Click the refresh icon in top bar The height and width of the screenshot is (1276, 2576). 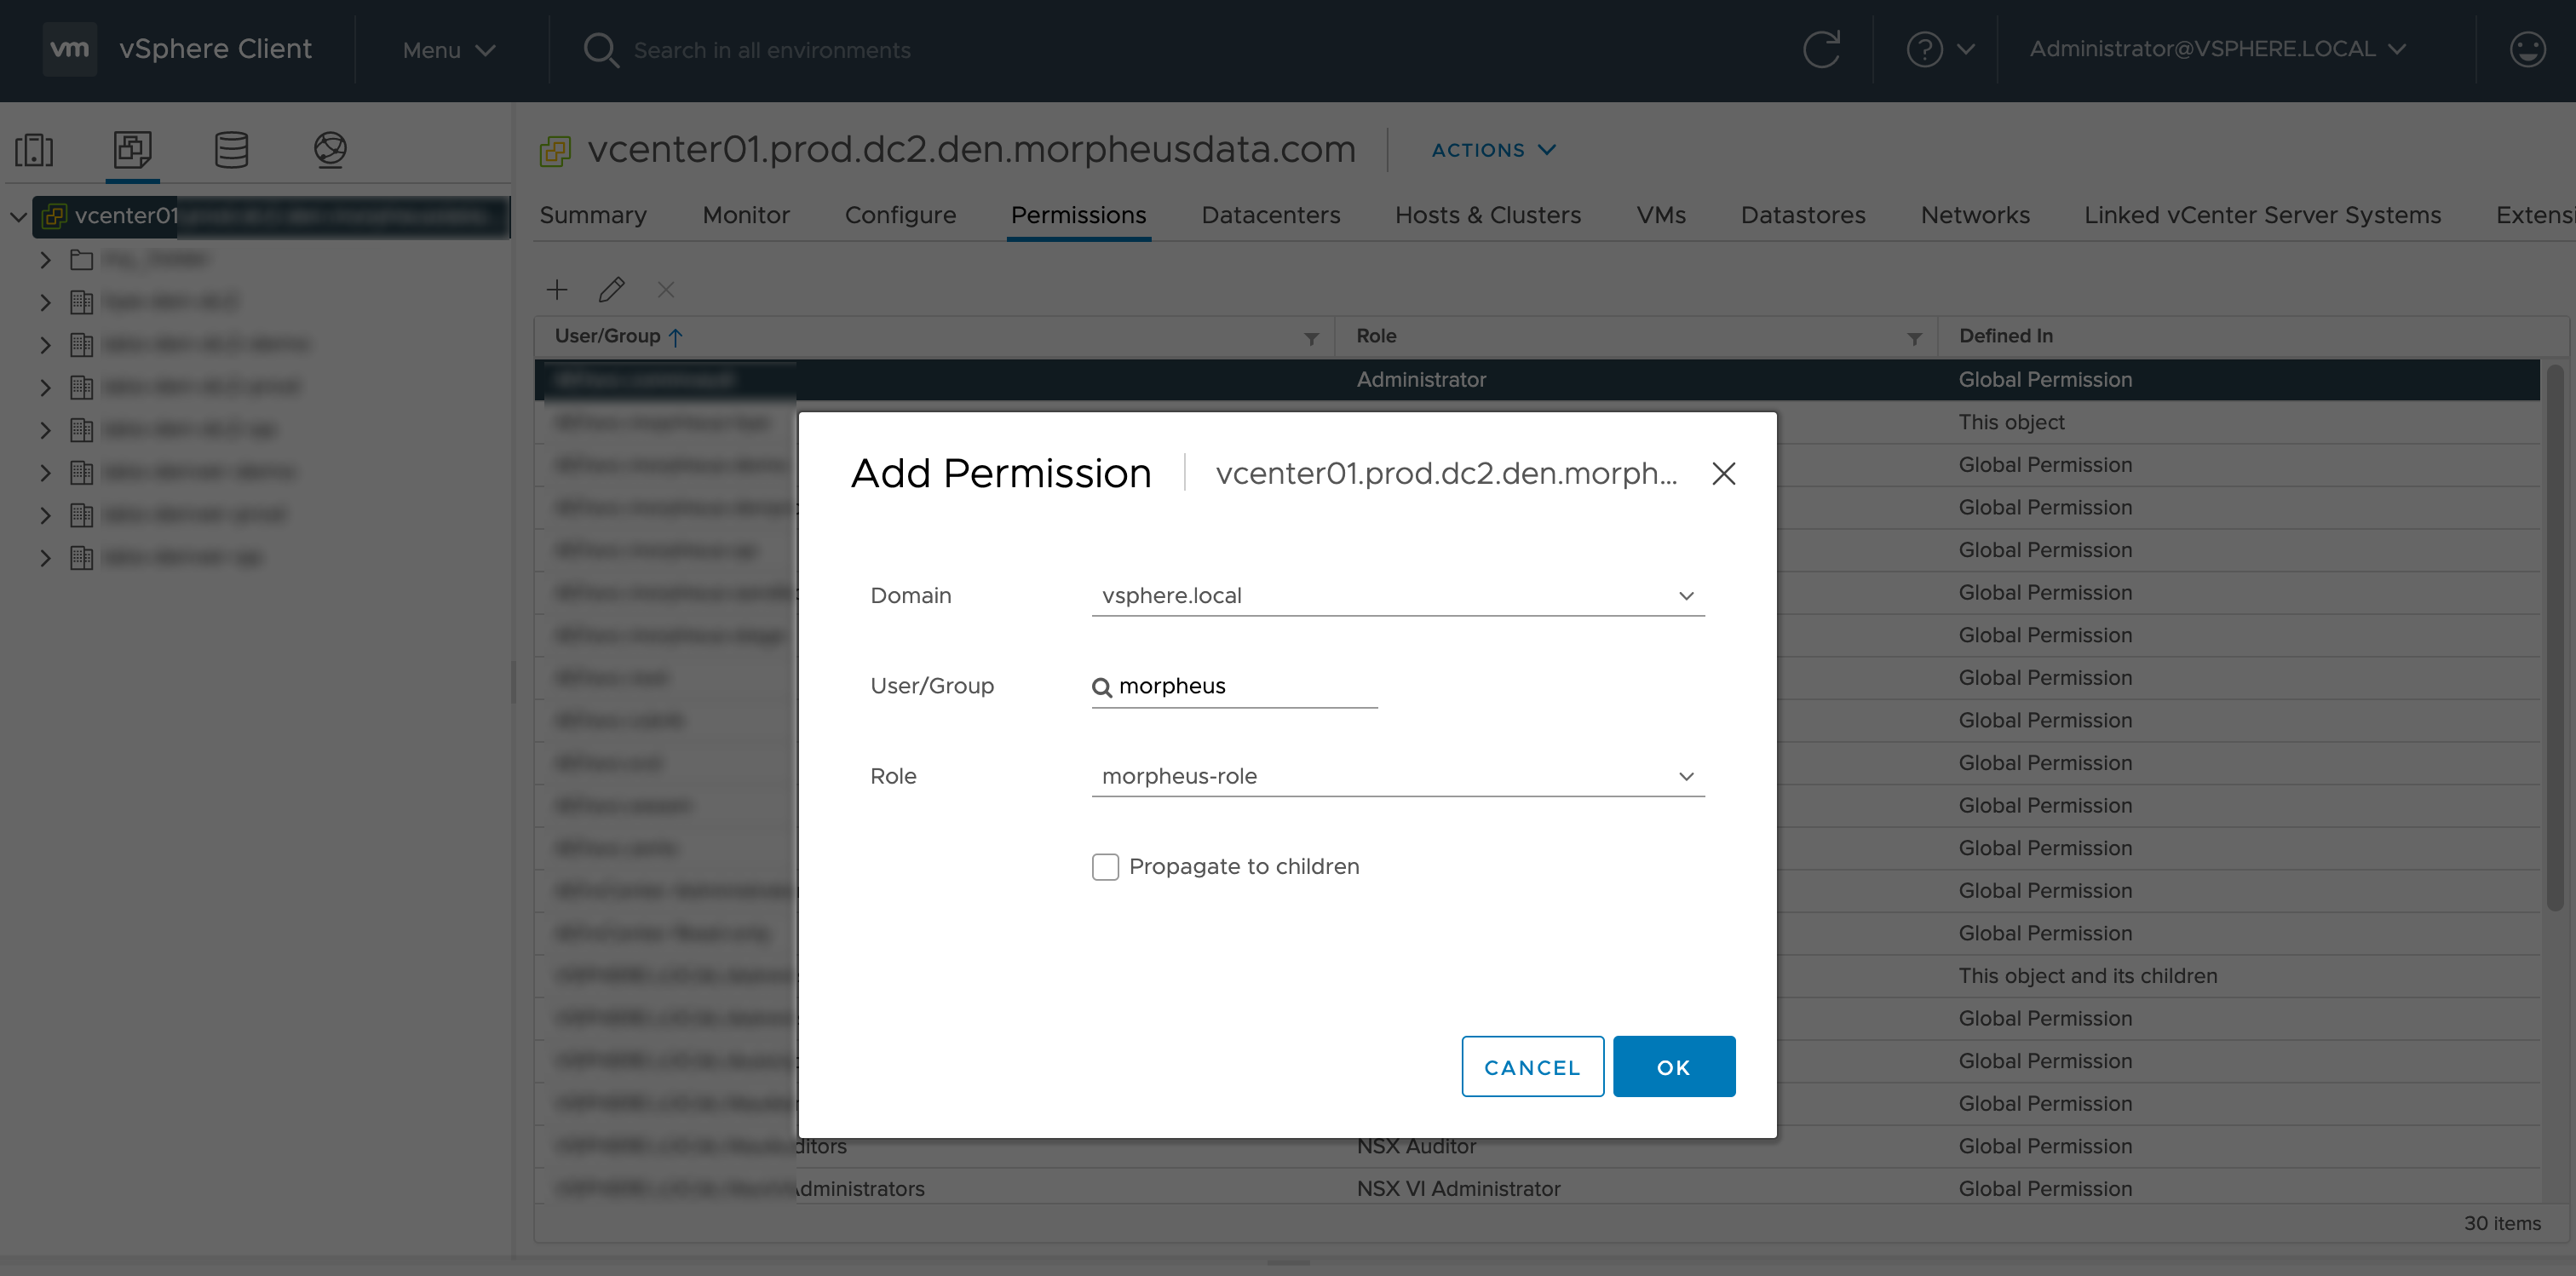(1821, 49)
